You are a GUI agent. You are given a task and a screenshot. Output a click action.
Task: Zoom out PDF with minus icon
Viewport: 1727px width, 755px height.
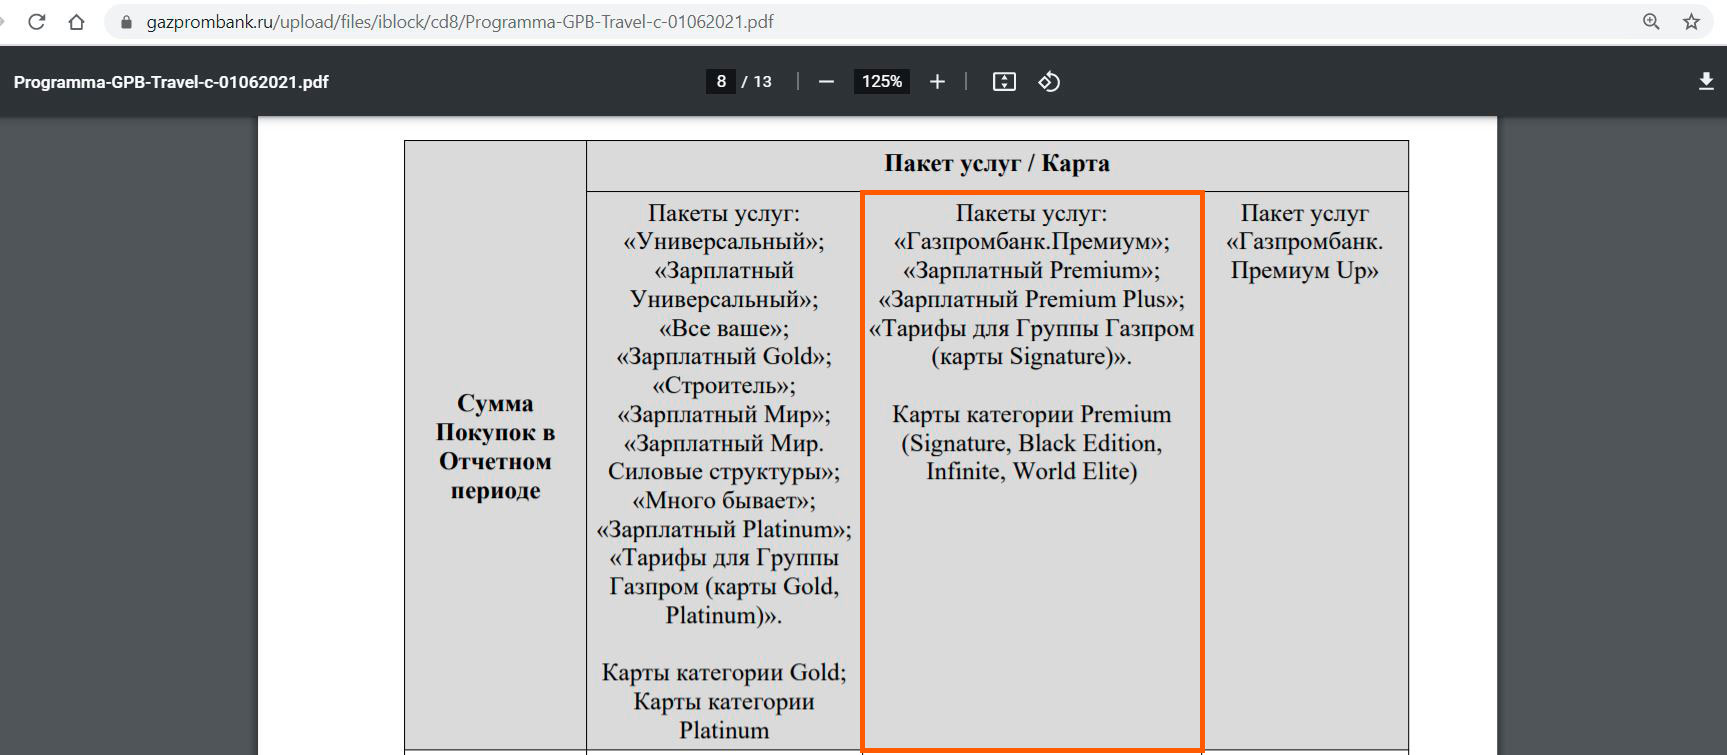point(826,82)
